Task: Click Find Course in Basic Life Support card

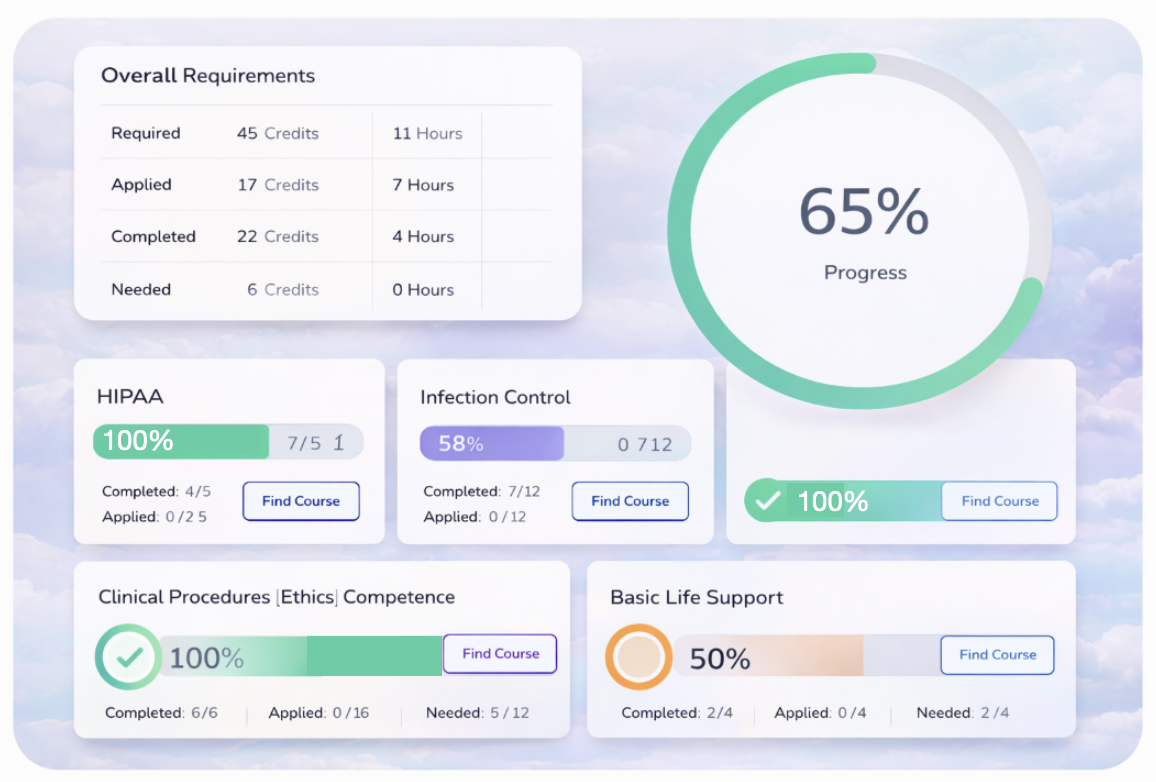Action: click(997, 654)
